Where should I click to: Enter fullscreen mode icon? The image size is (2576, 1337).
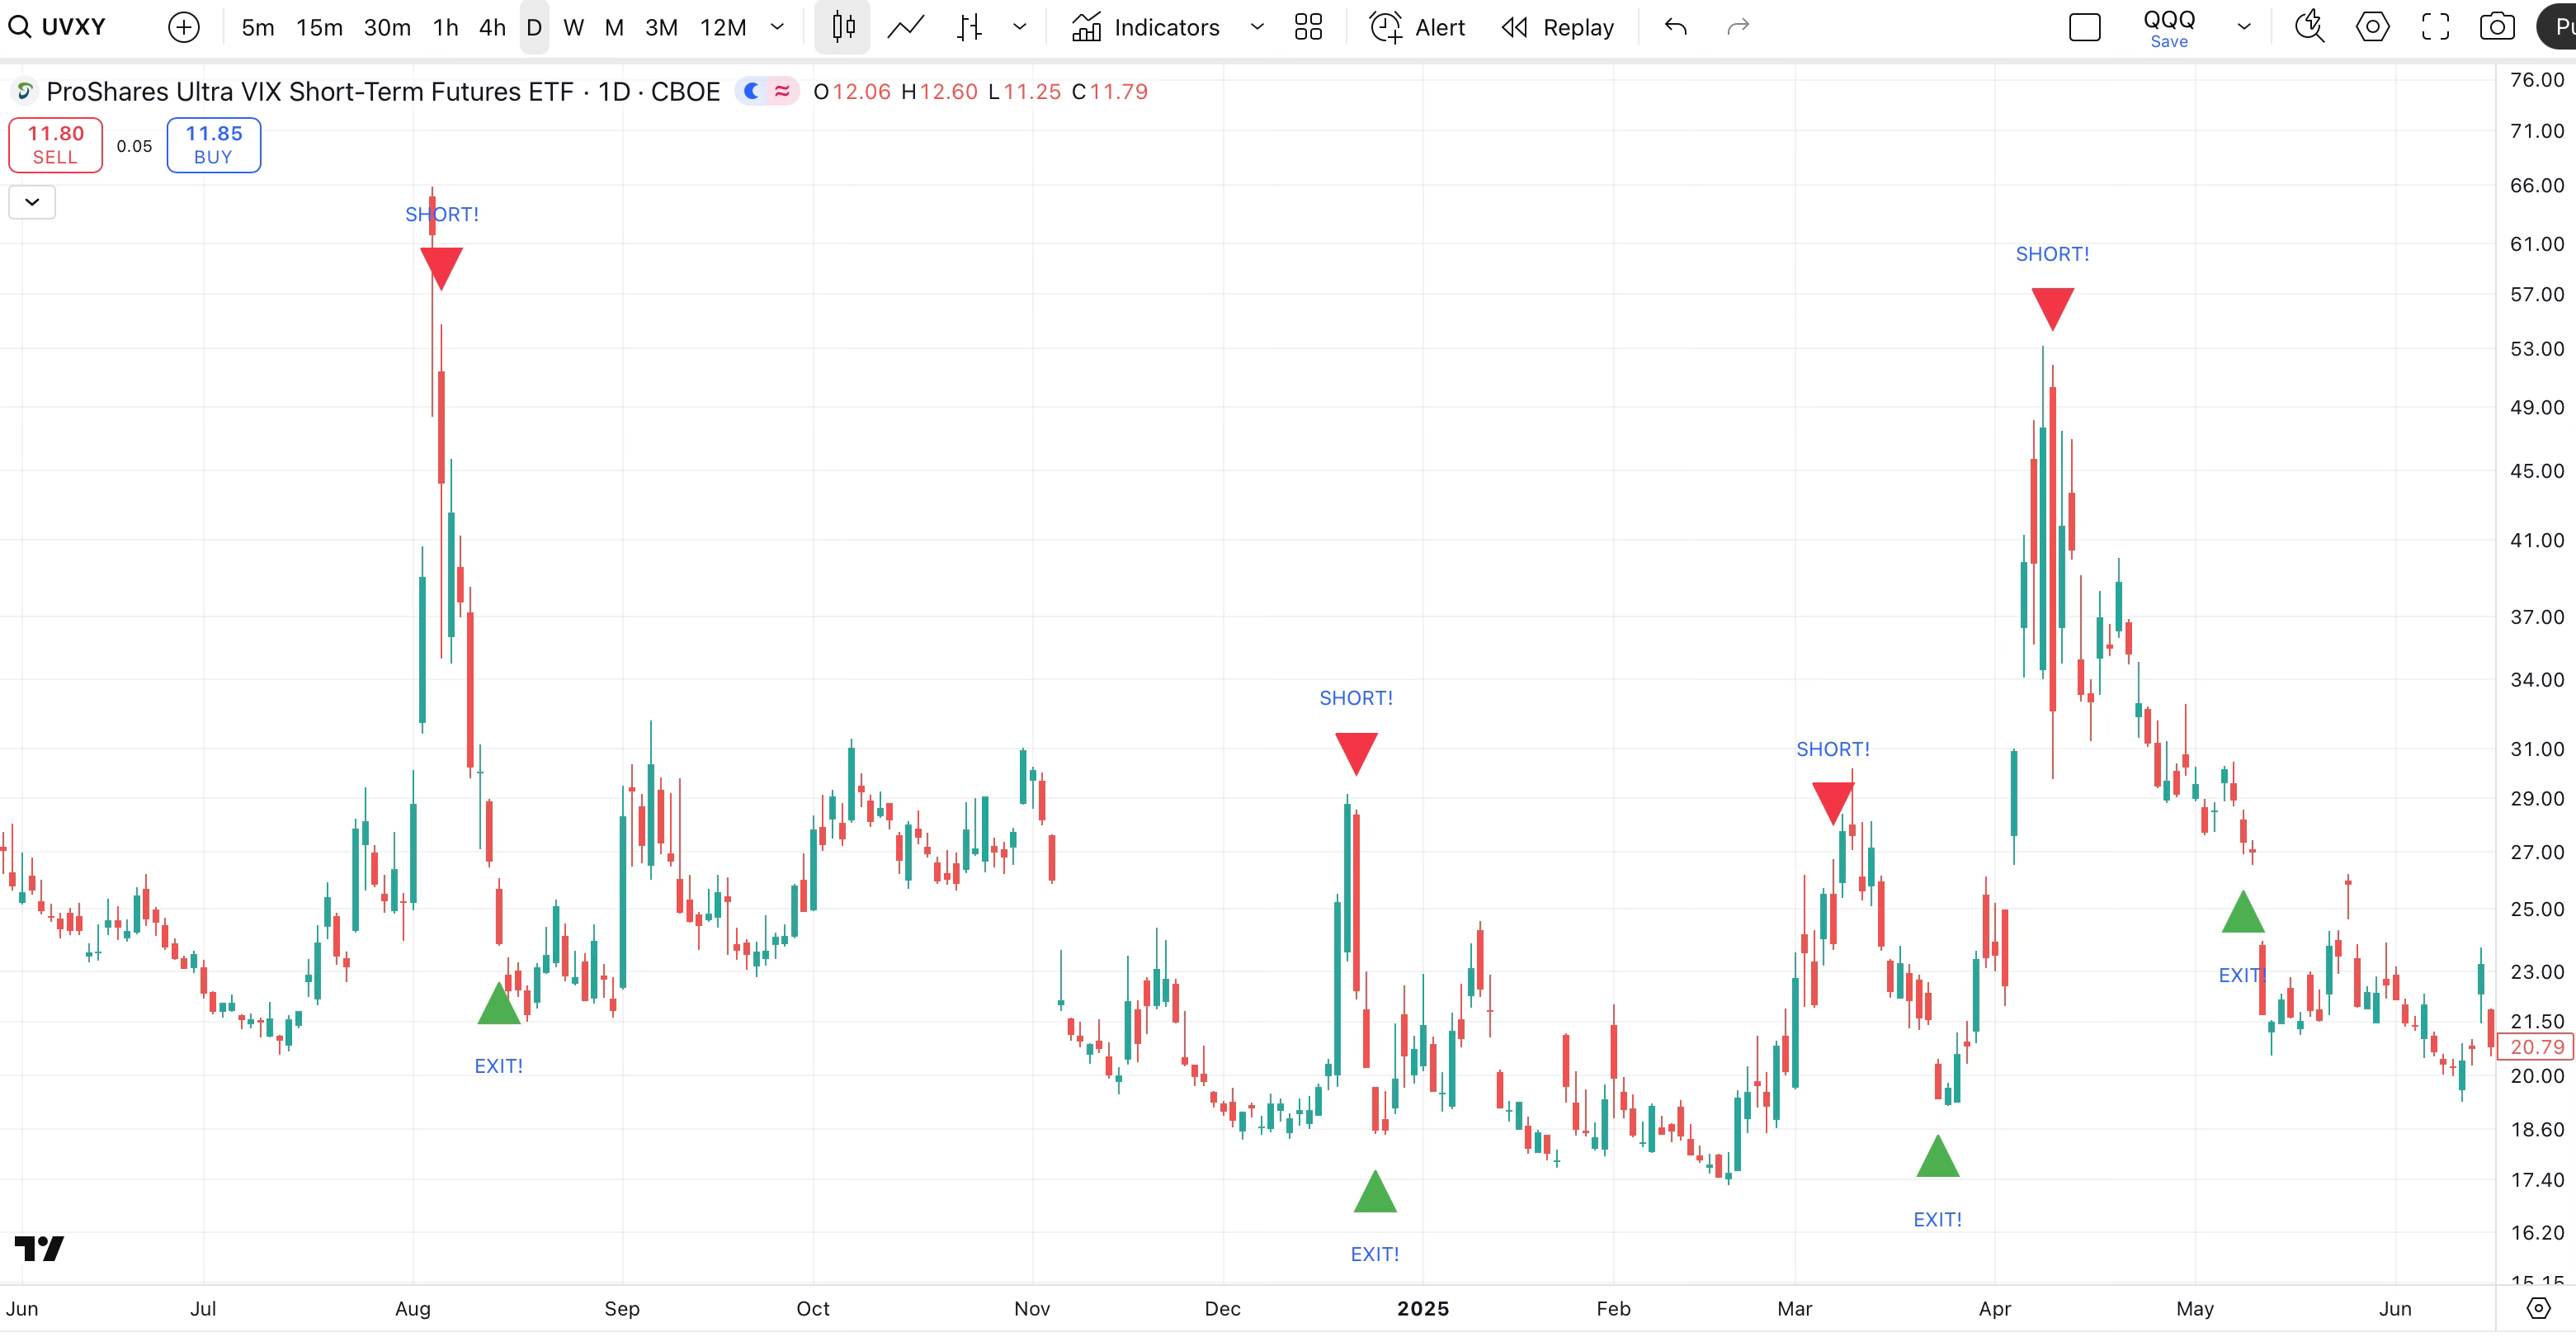tap(2435, 27)
